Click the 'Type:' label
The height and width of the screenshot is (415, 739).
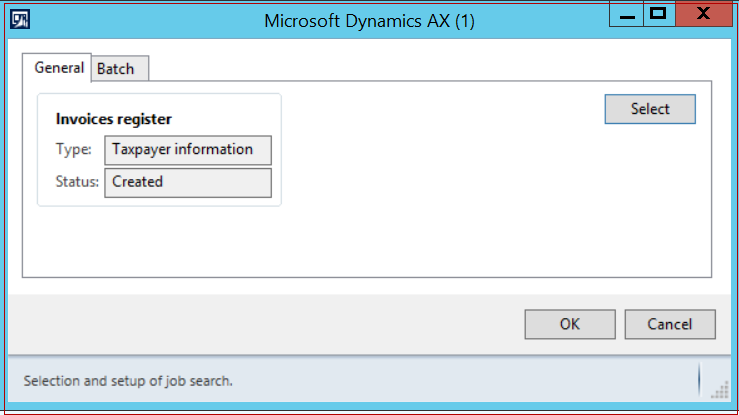(74, 149)
